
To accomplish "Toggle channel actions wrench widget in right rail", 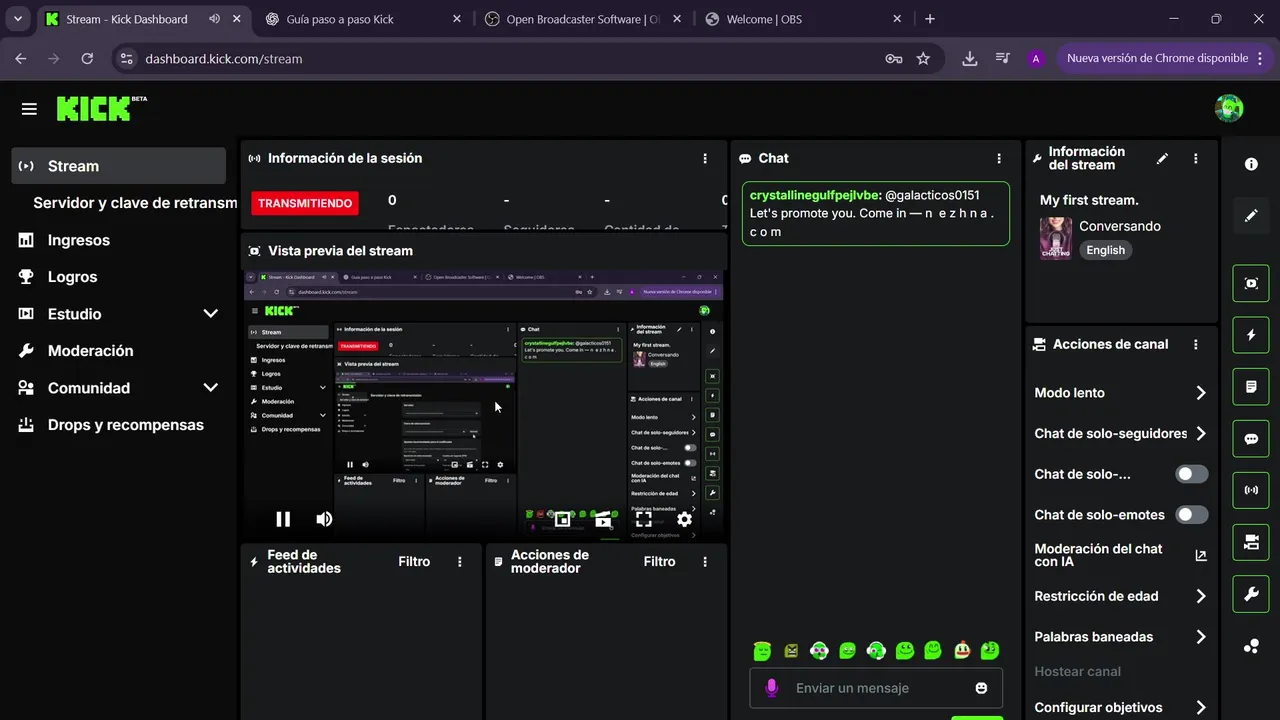I will point(1251,594).
